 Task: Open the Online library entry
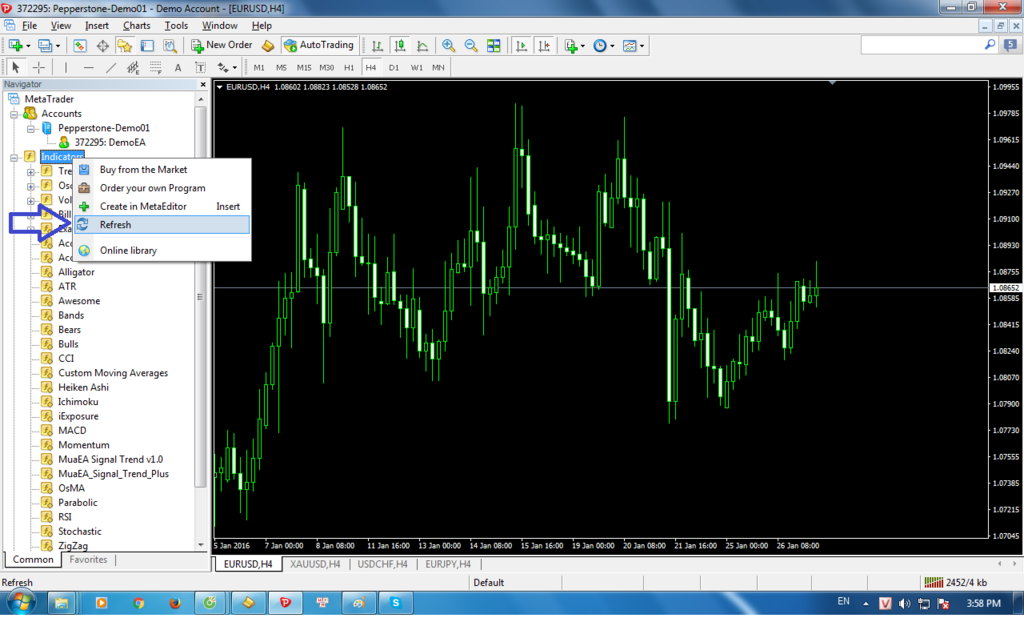[162, 251]
